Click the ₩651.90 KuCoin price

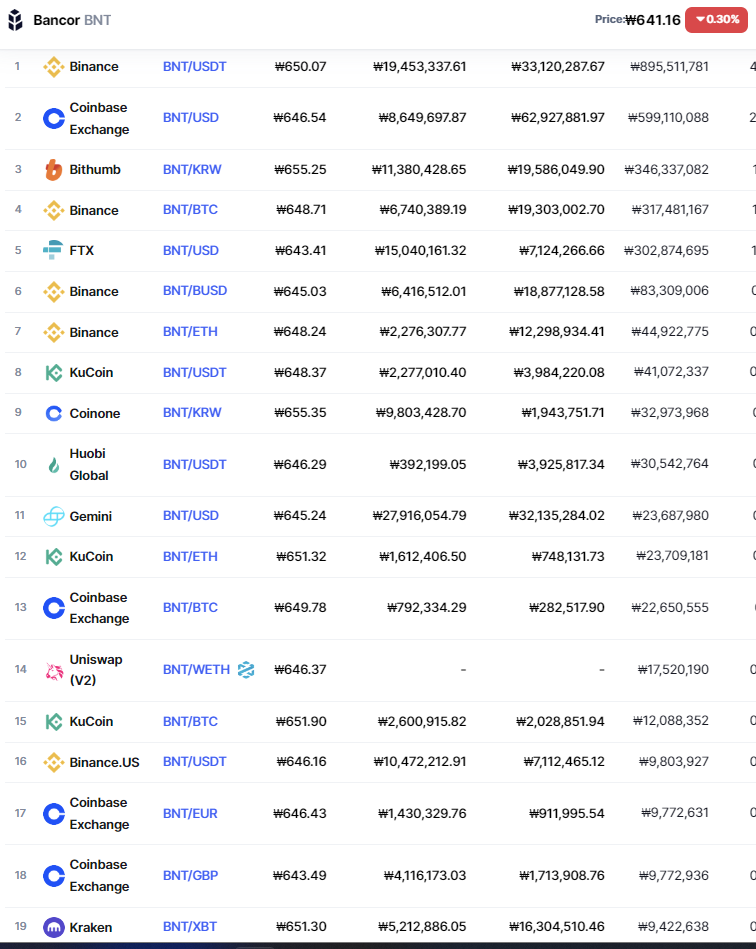[301, 721]
